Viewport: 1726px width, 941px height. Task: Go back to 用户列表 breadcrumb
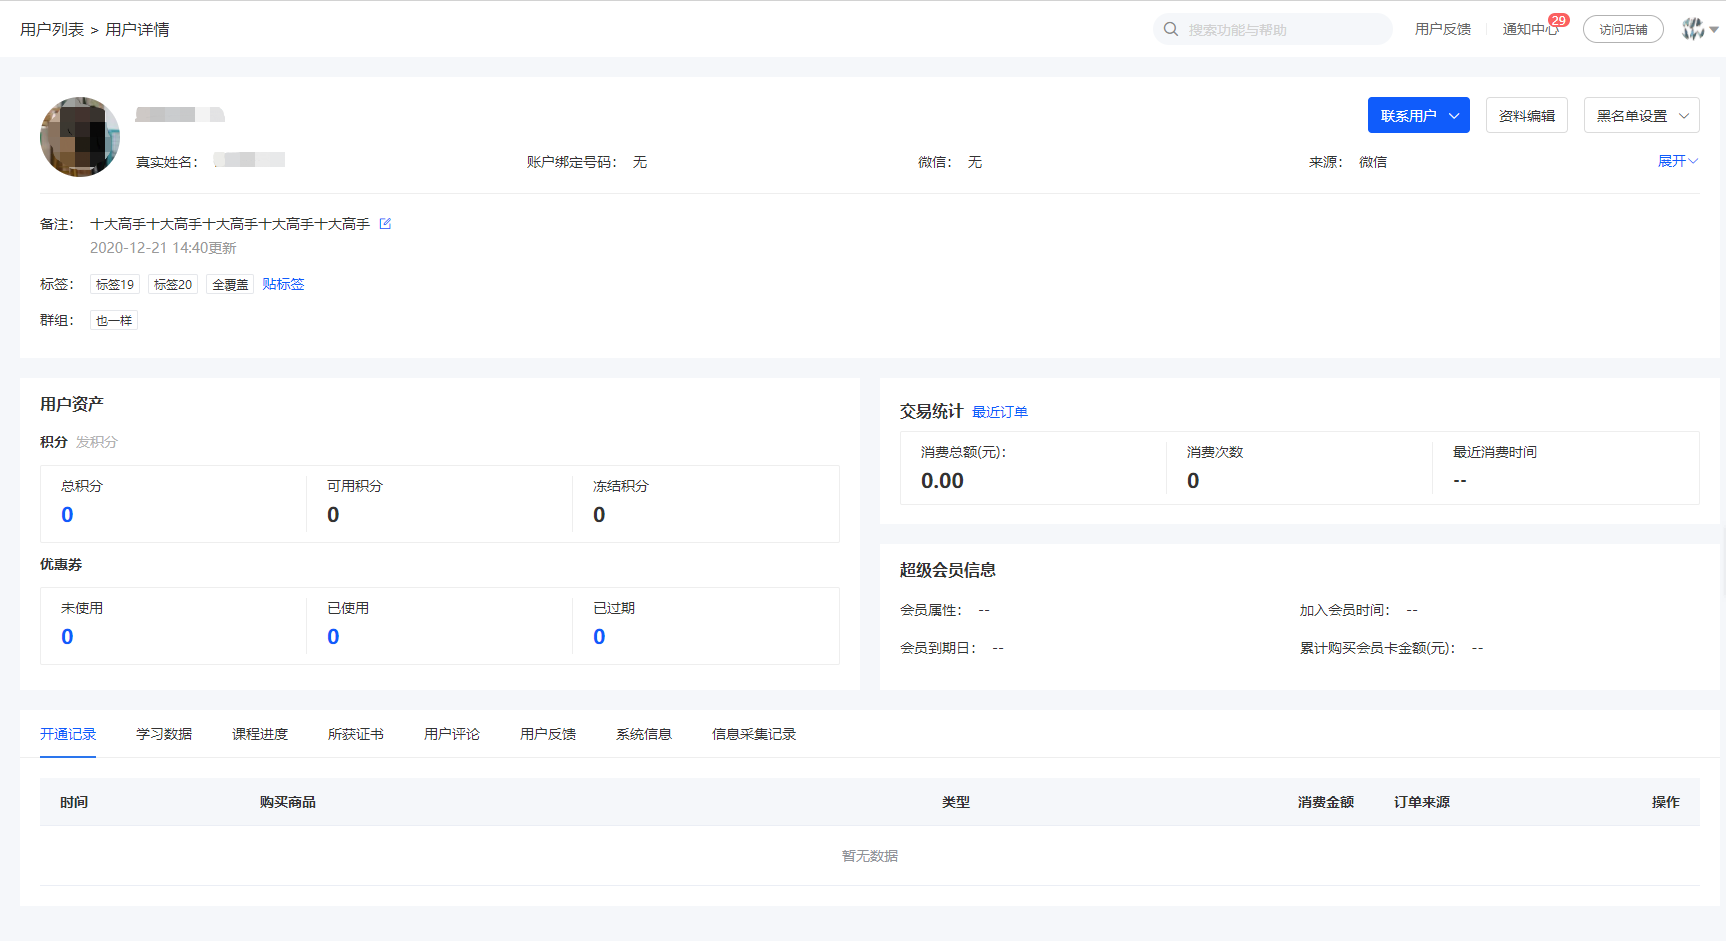tap(52, 29)
